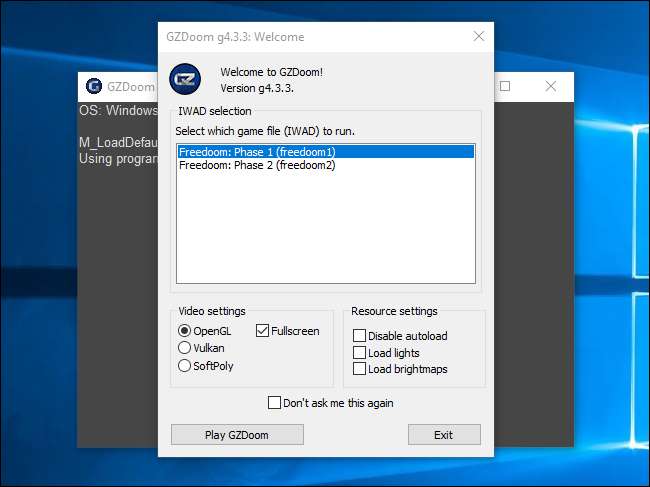Viewport: 650px width, 487px height.
Task: Maximize the background GZDoom console window
Action: 505,86
